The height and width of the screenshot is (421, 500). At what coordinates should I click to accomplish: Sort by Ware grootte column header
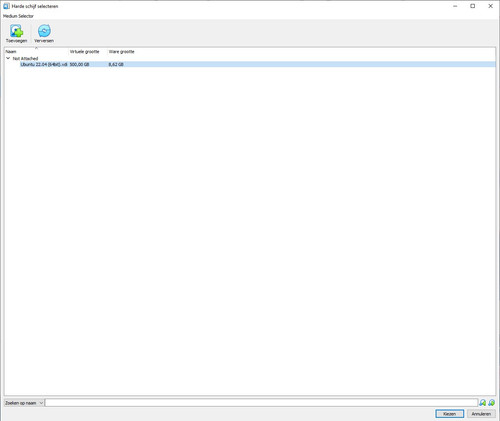pyautogui.click(x=121, y=52)
